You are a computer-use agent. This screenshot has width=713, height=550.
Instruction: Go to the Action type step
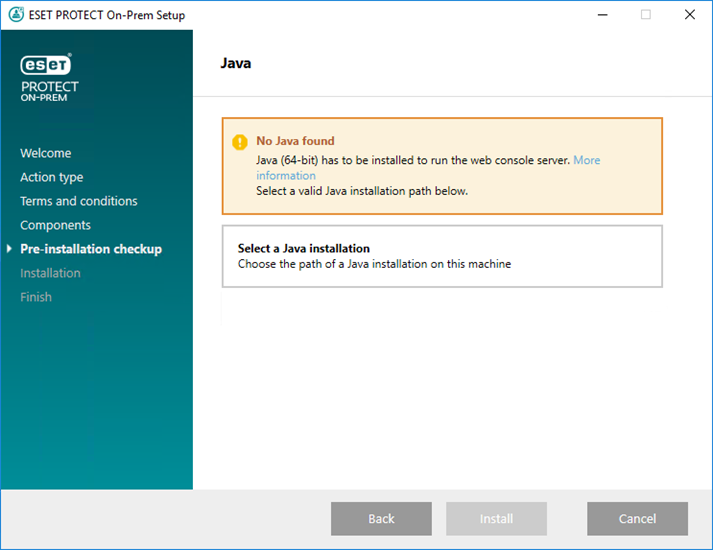[52, 177]
